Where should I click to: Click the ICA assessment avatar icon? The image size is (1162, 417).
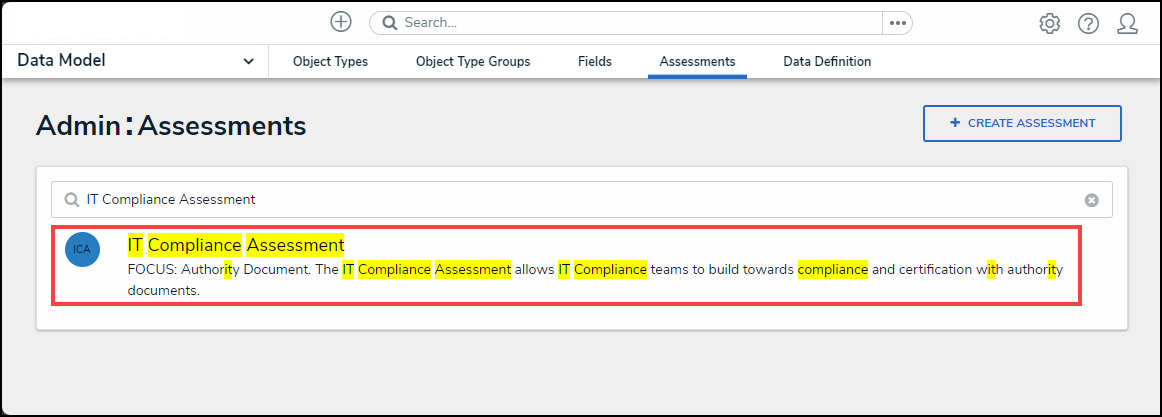tap(82, 249)
